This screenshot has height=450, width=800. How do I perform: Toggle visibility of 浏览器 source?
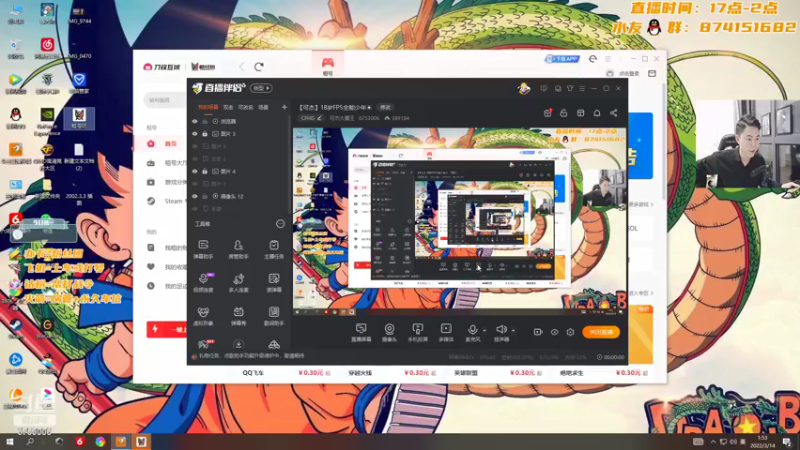195,121
